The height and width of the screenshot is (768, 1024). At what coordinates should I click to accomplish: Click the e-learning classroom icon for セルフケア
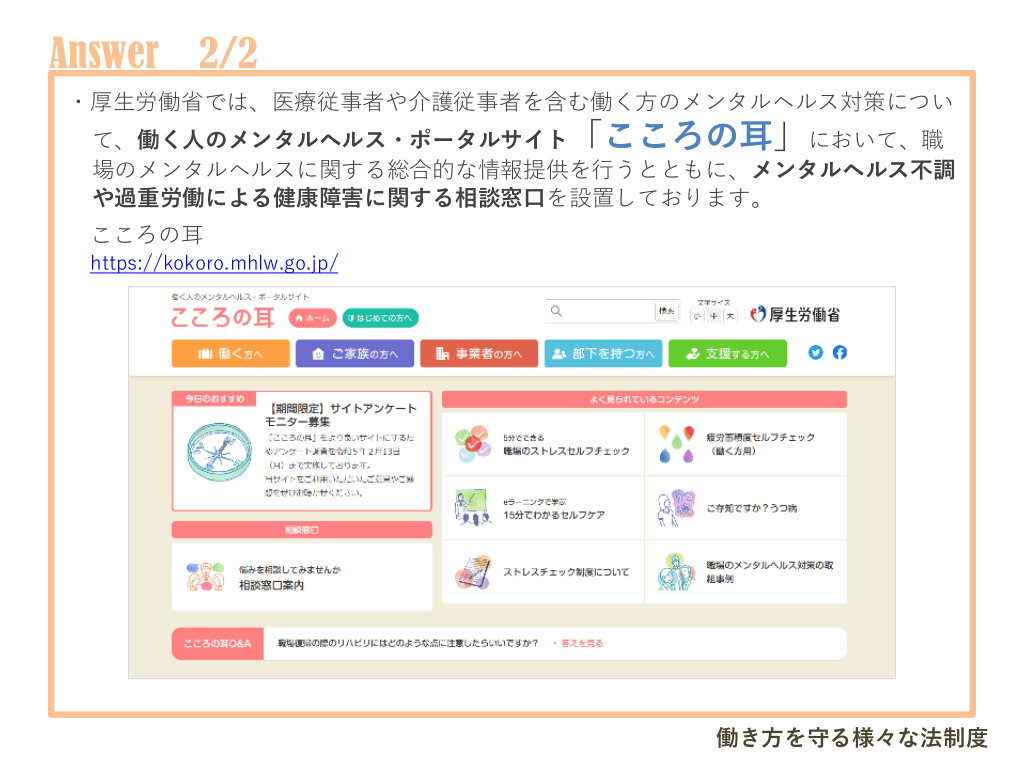[x=472, y=507]
